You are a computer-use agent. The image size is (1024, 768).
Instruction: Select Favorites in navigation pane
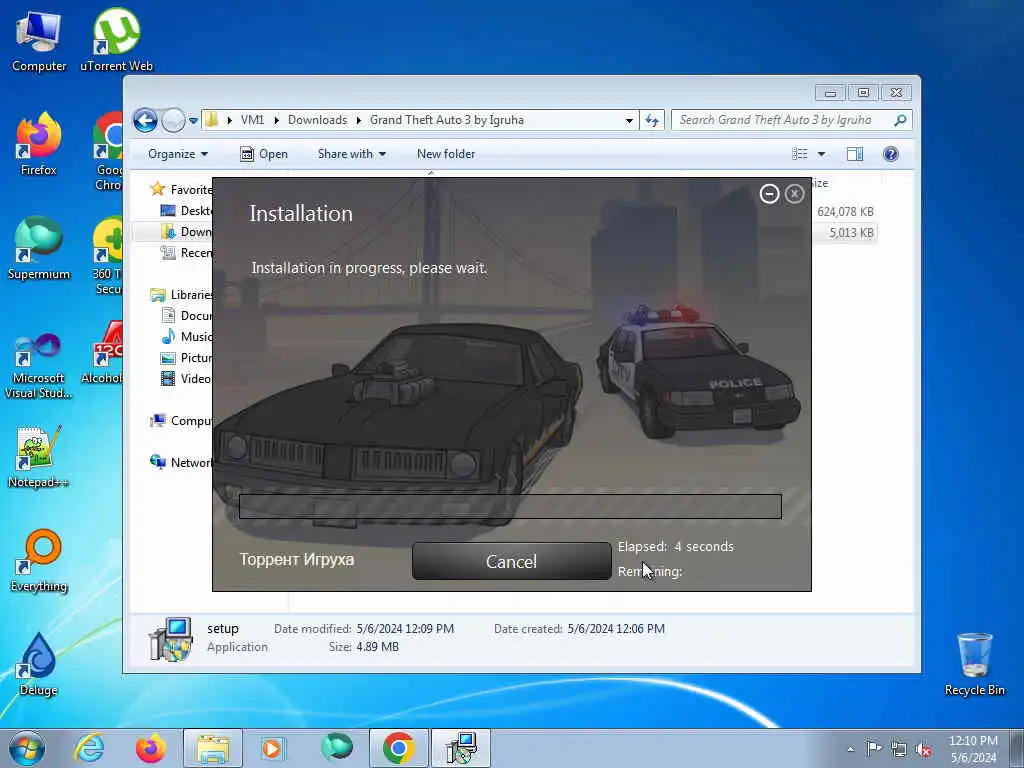coord(181,189)
